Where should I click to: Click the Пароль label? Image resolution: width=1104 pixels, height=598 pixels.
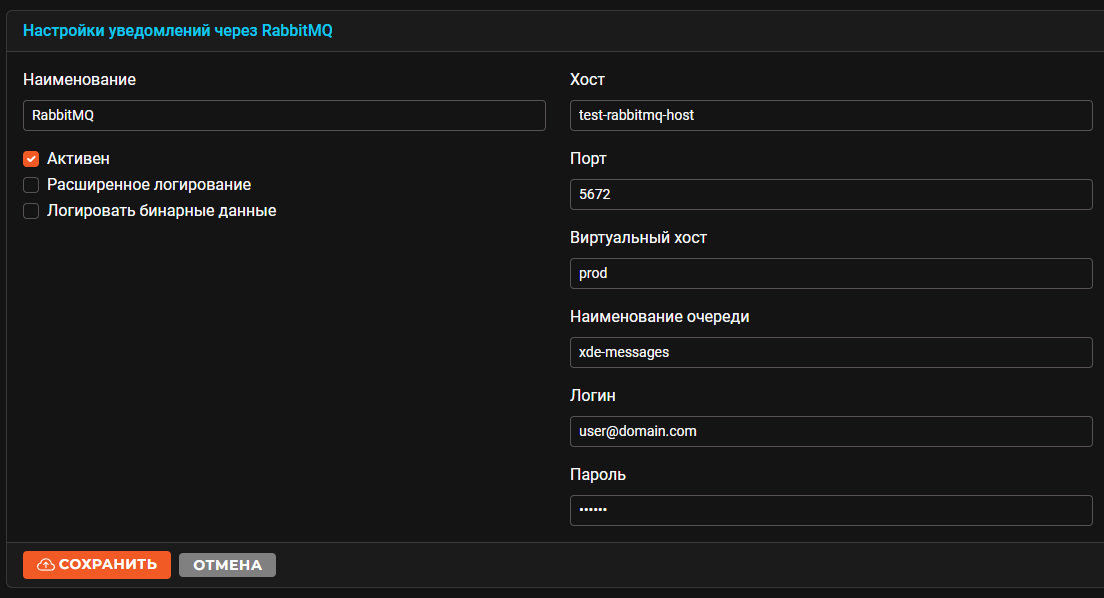tap(598, 475)
